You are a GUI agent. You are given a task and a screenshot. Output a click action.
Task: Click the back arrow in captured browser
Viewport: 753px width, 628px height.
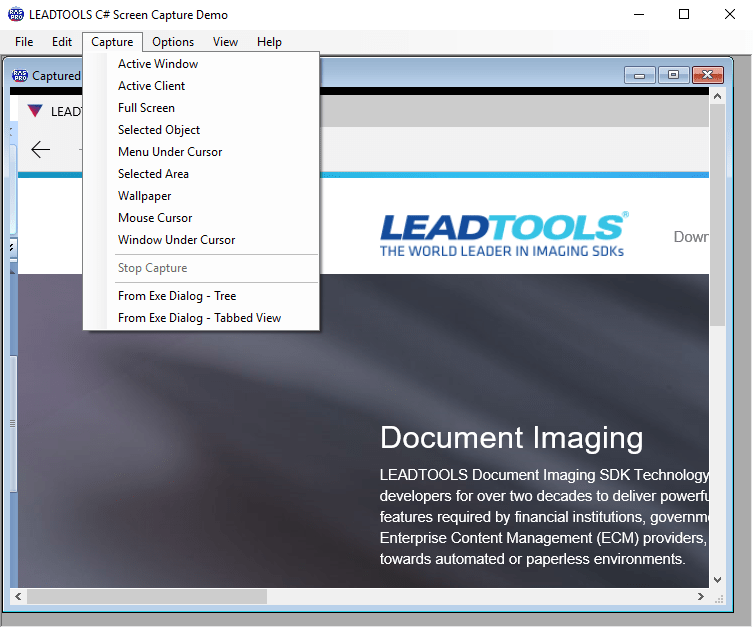[40, 149]
